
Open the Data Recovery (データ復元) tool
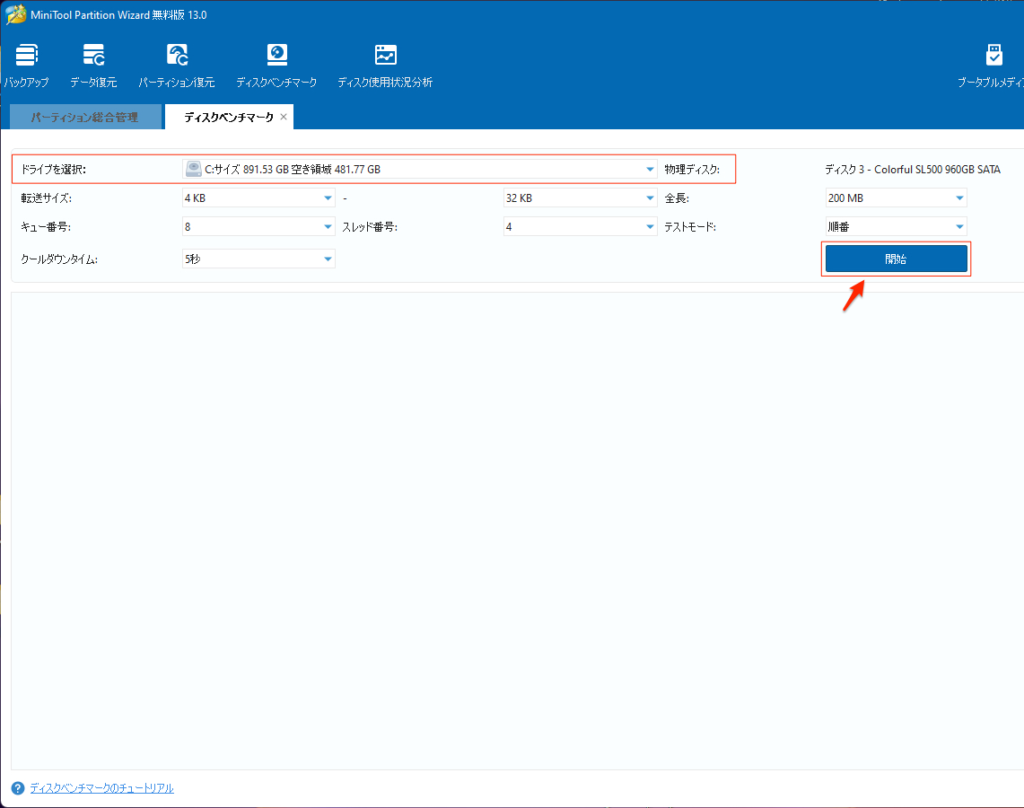coord(93,55)
